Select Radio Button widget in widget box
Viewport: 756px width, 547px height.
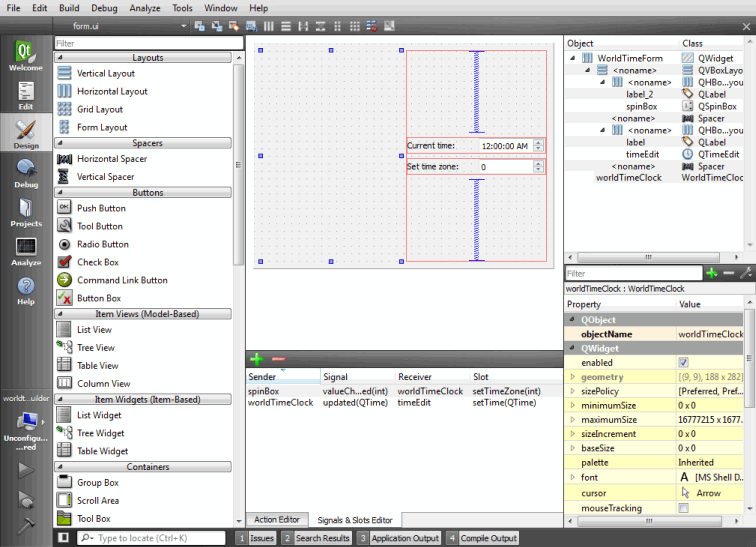tap(102, 244)
